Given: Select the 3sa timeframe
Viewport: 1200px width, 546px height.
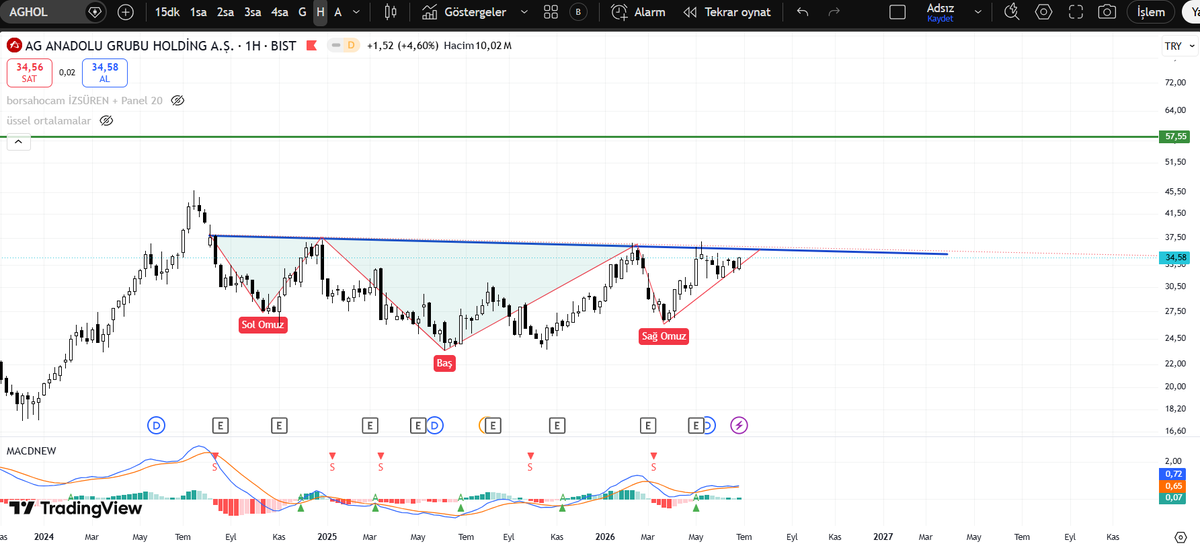Looking at the screenshot, I should pos(252,12).
